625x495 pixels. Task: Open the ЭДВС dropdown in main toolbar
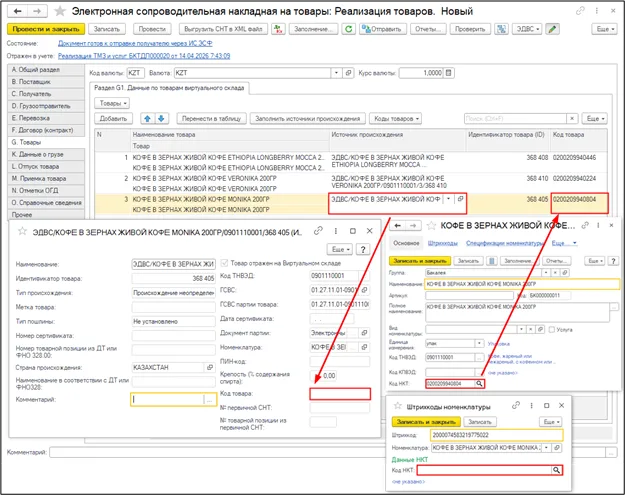click(x=527, y=29)
